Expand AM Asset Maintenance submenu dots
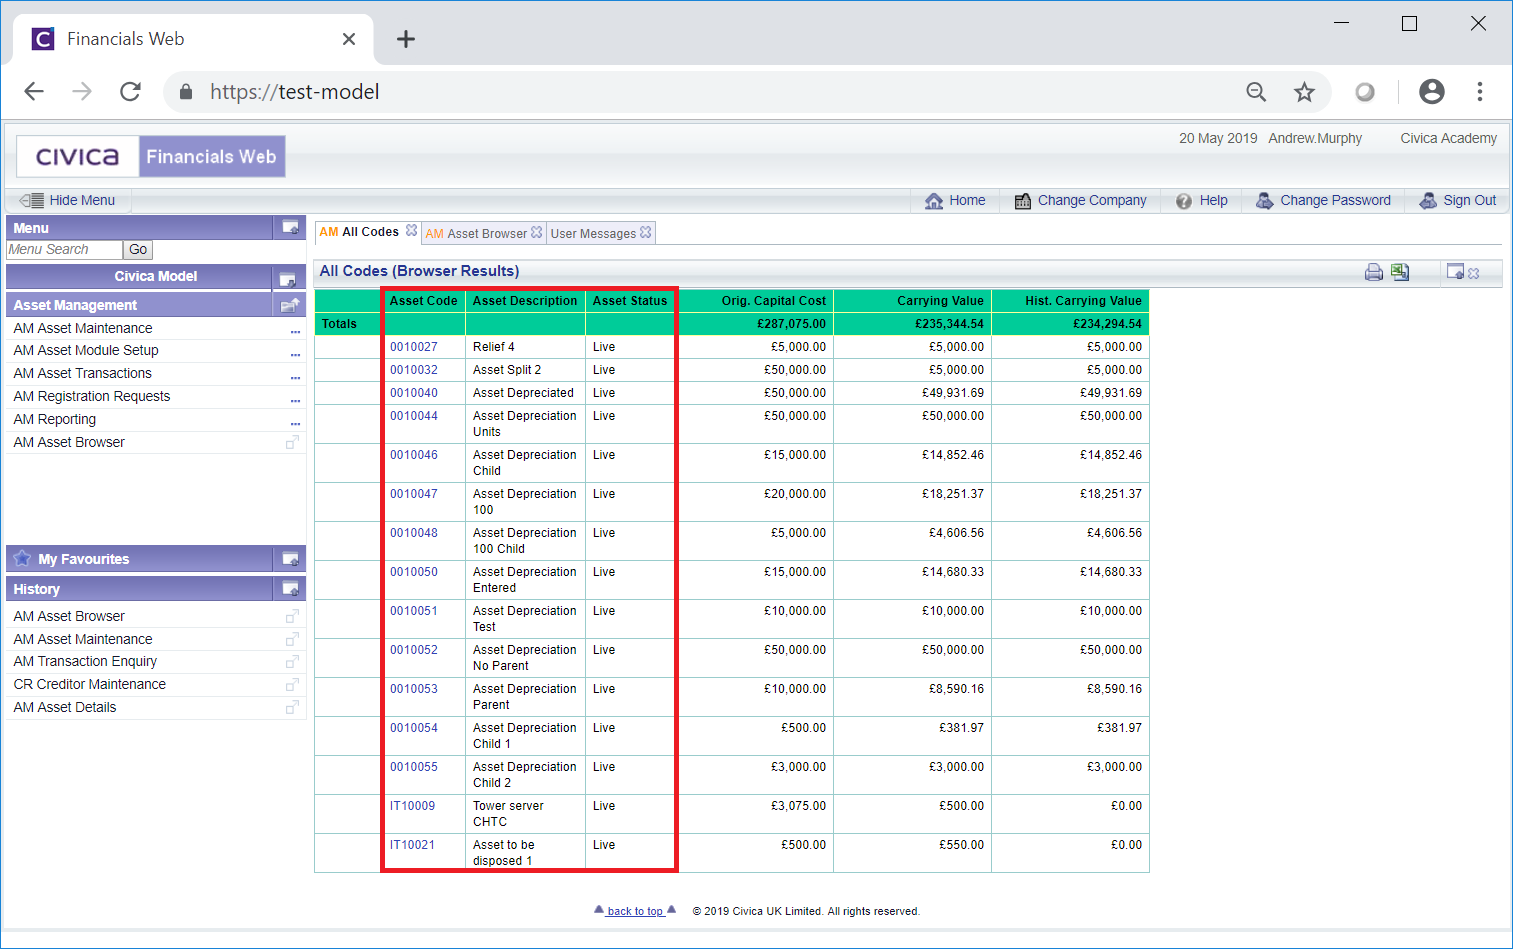Viewport: 1513px width, 949px height. point(295,331)
